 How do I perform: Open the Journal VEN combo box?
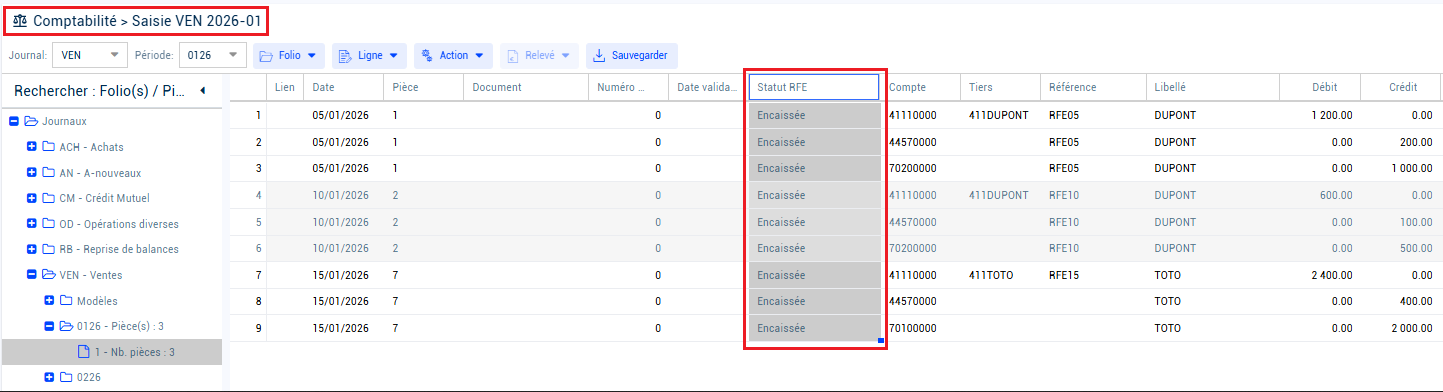(90, 55)
